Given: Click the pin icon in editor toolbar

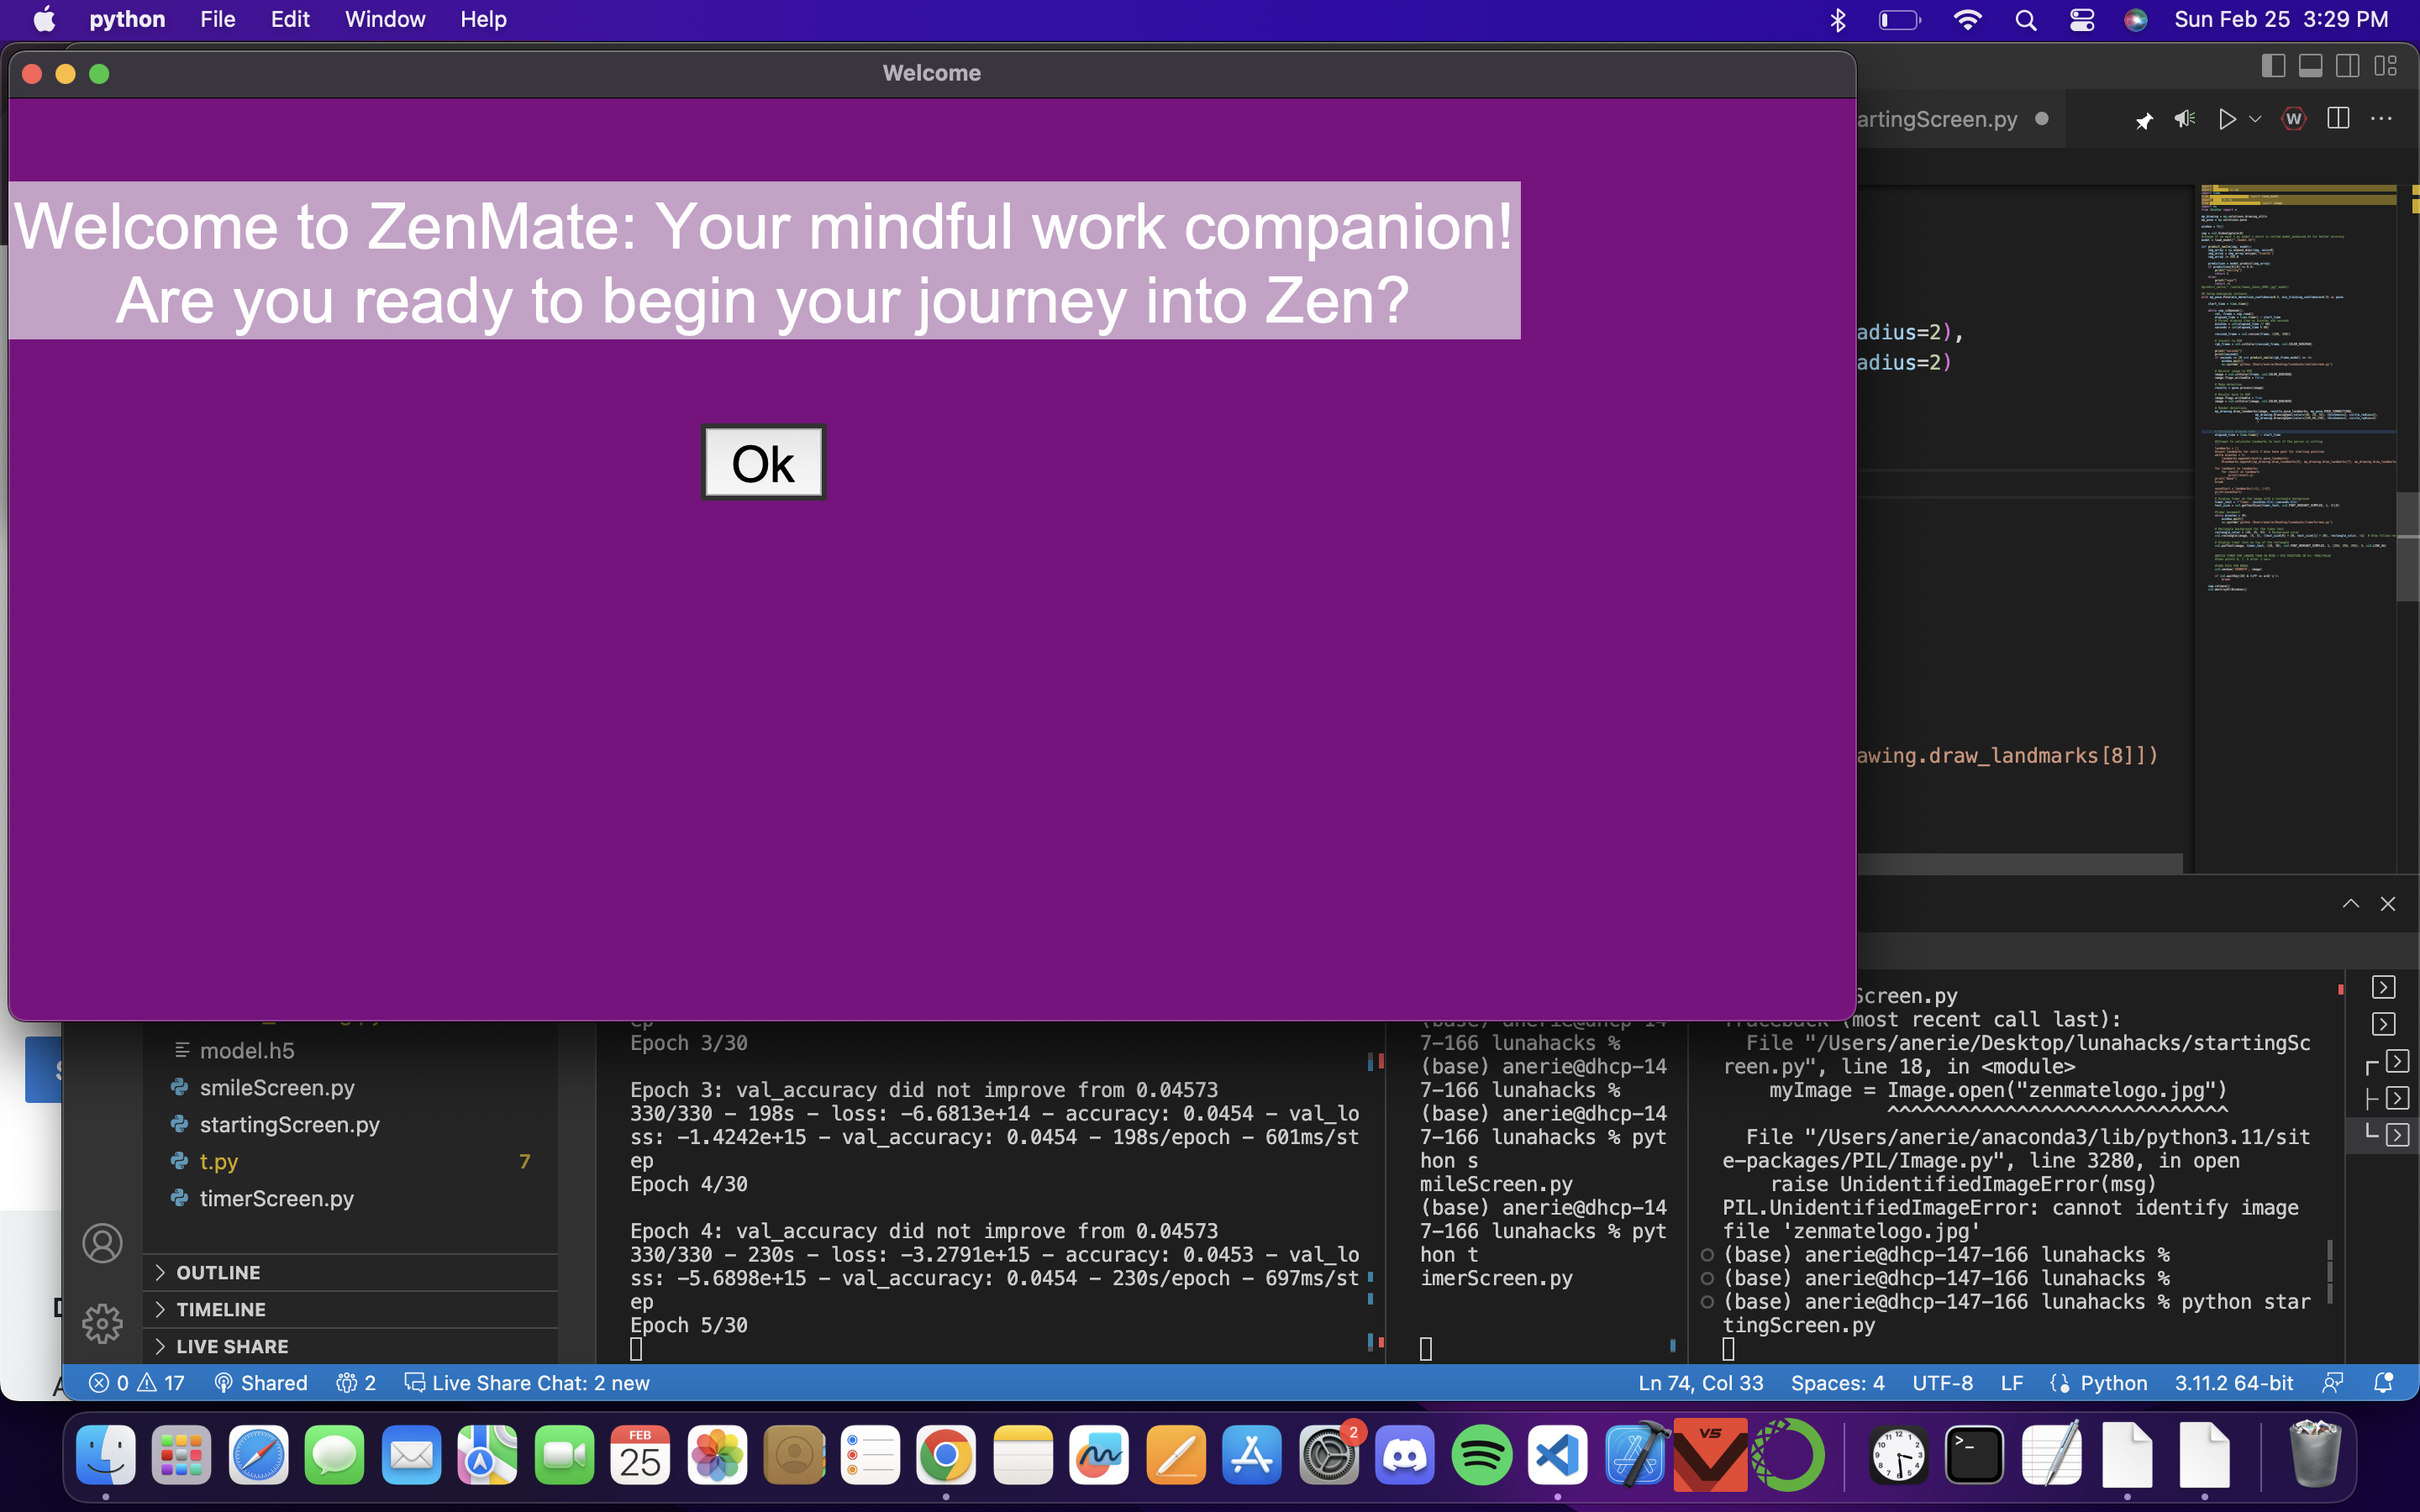Looking at the screenshot, I should pyautogui.click(x=2143, y=120).
